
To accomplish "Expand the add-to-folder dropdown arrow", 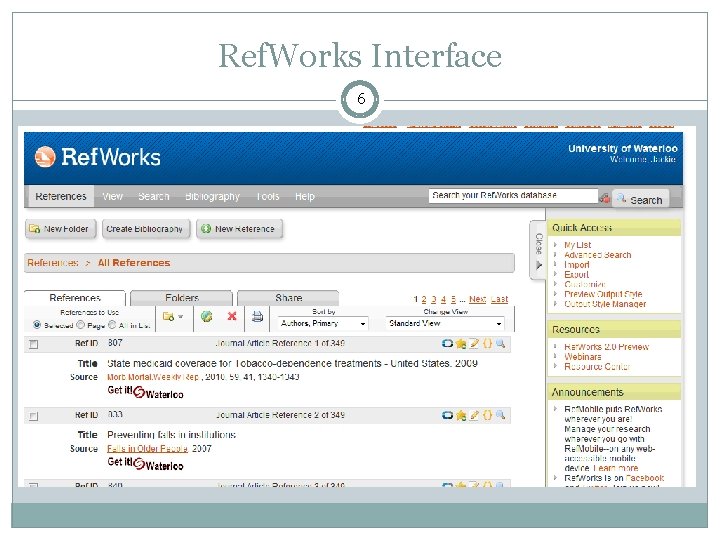I will point(180,316).
